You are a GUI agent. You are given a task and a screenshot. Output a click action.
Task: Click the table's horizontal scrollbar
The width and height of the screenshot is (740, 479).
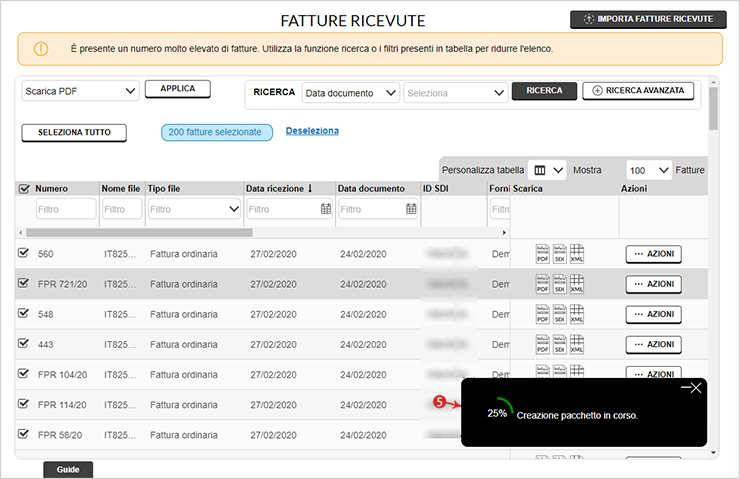click(x=139, y=233)
